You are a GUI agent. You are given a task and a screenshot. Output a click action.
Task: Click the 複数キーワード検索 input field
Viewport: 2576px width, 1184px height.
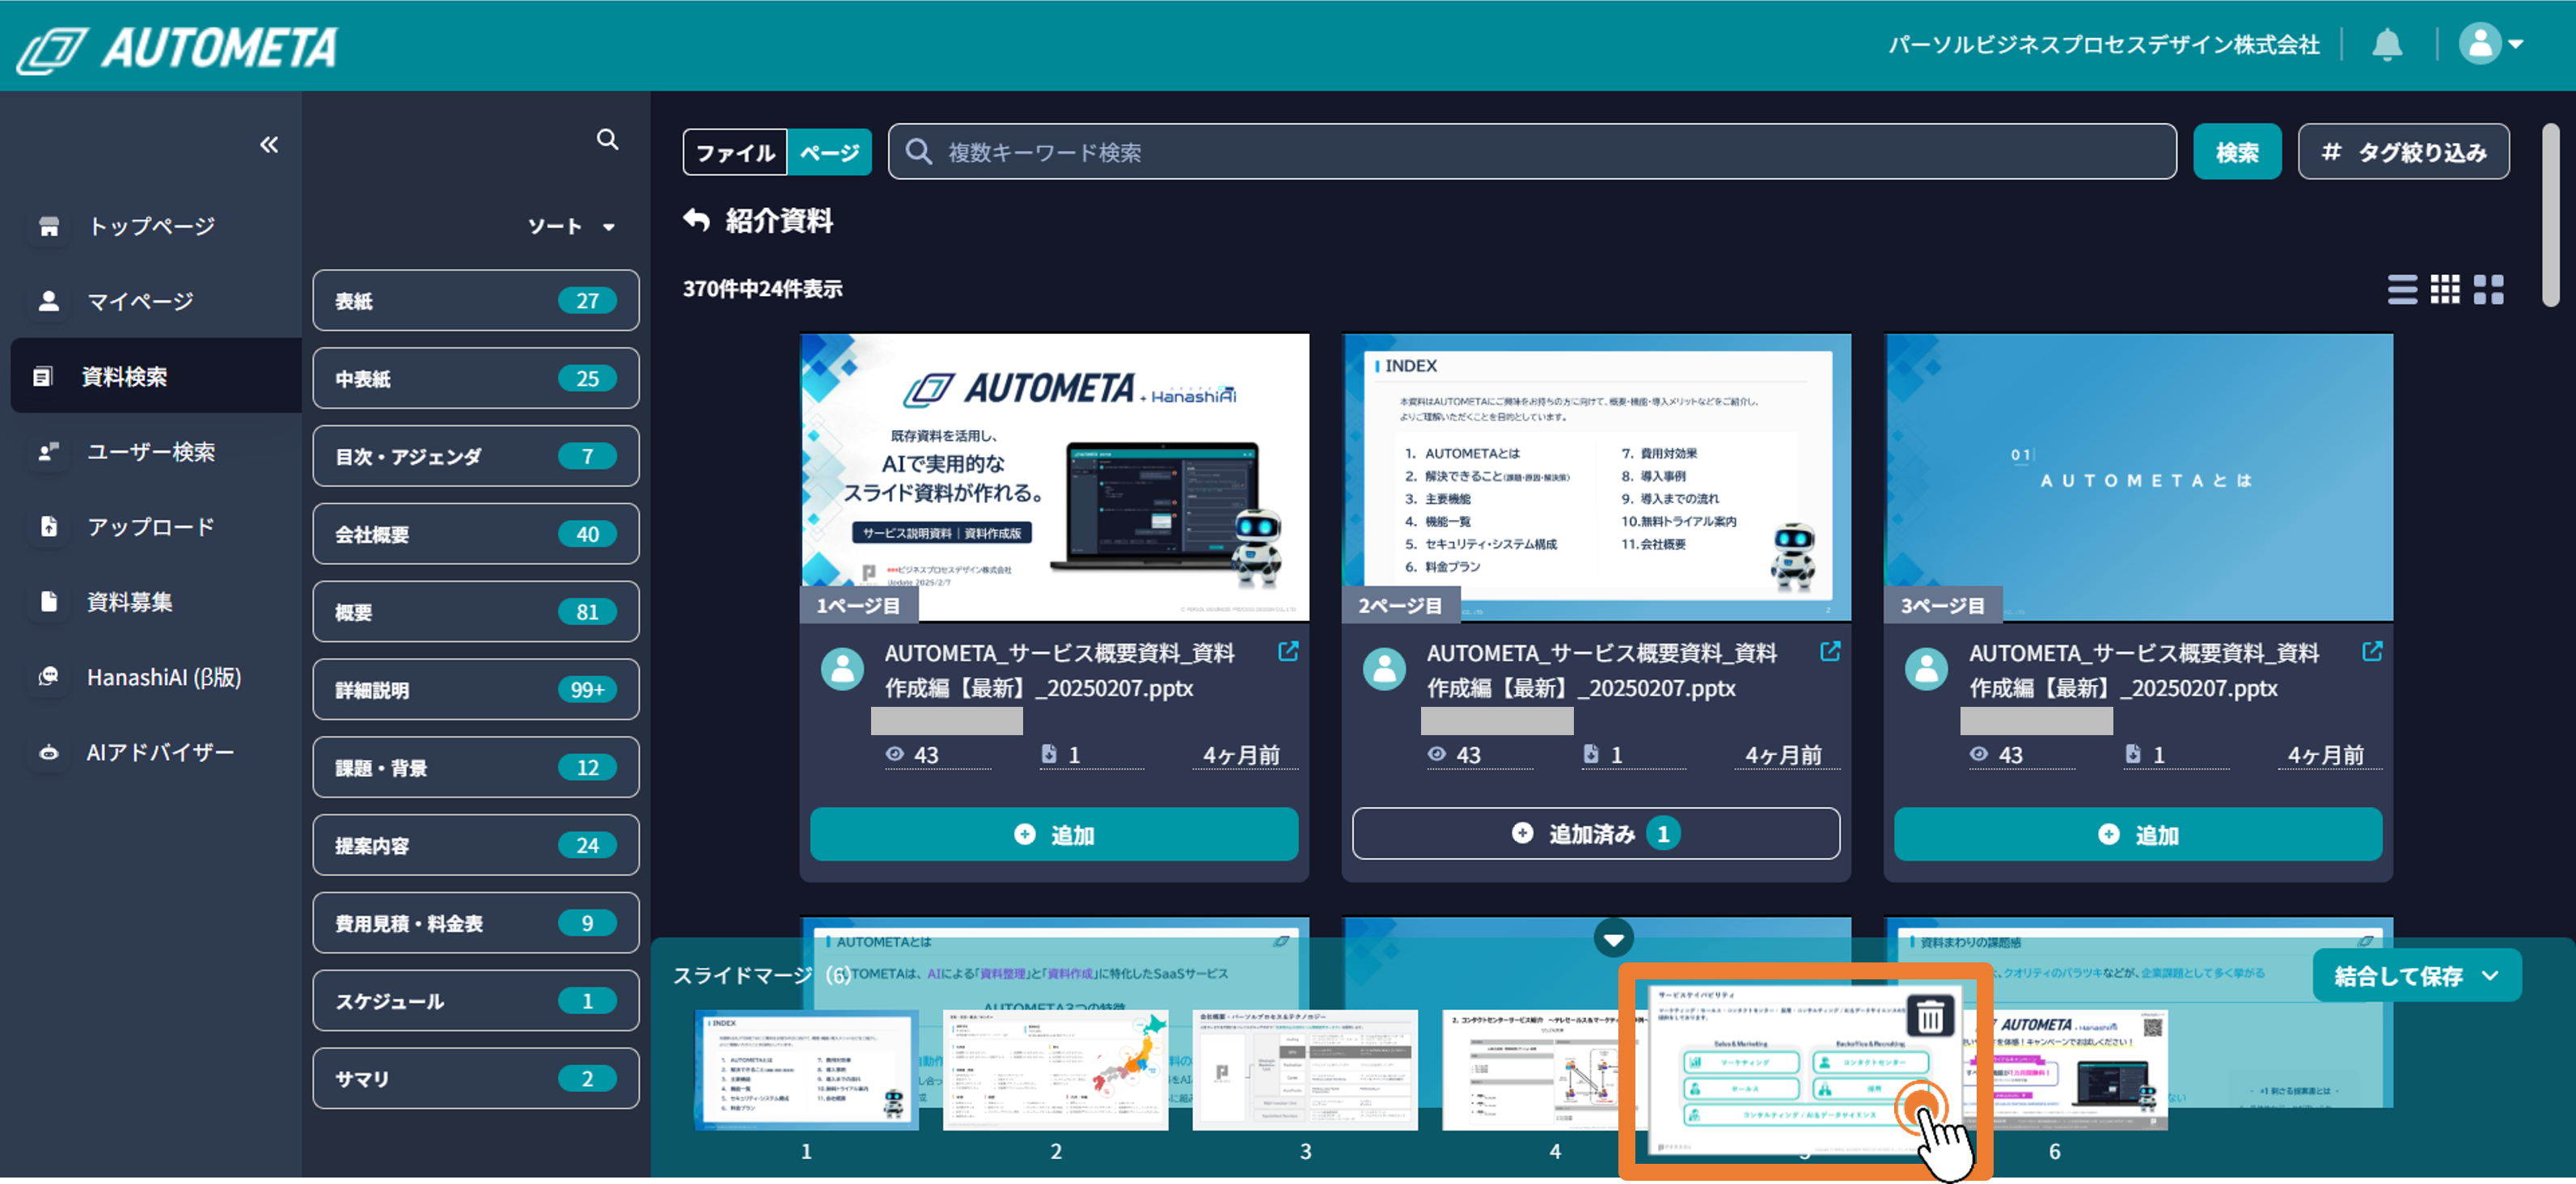1532,152
